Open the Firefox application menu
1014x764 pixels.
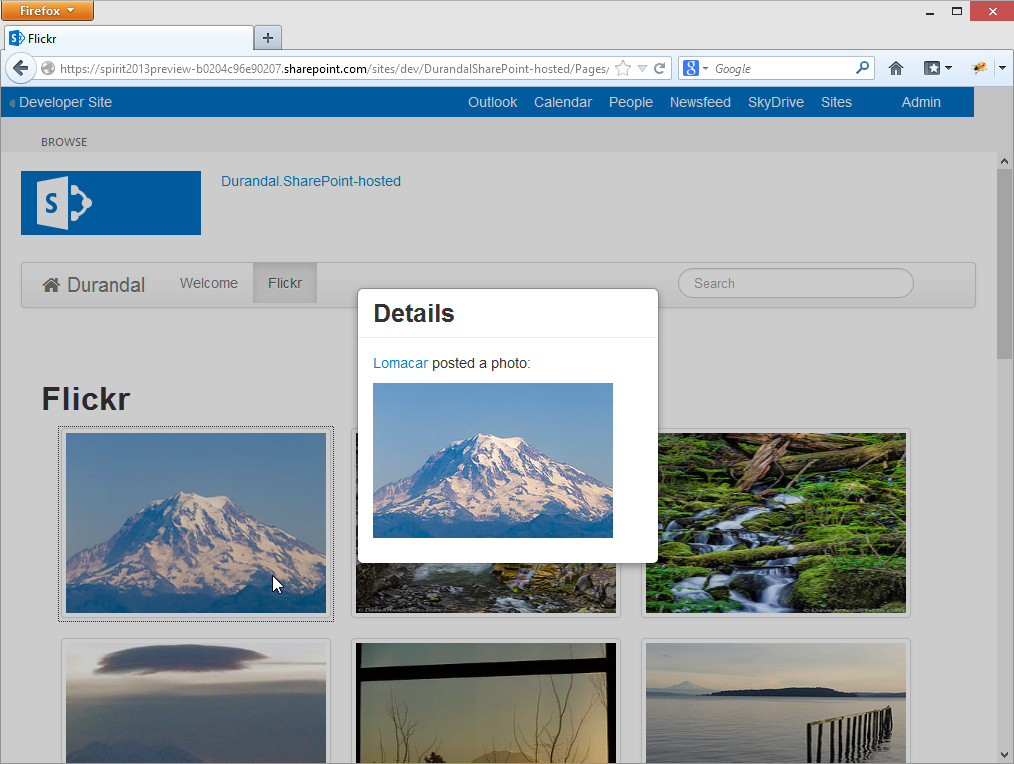[x=47, y=10]
